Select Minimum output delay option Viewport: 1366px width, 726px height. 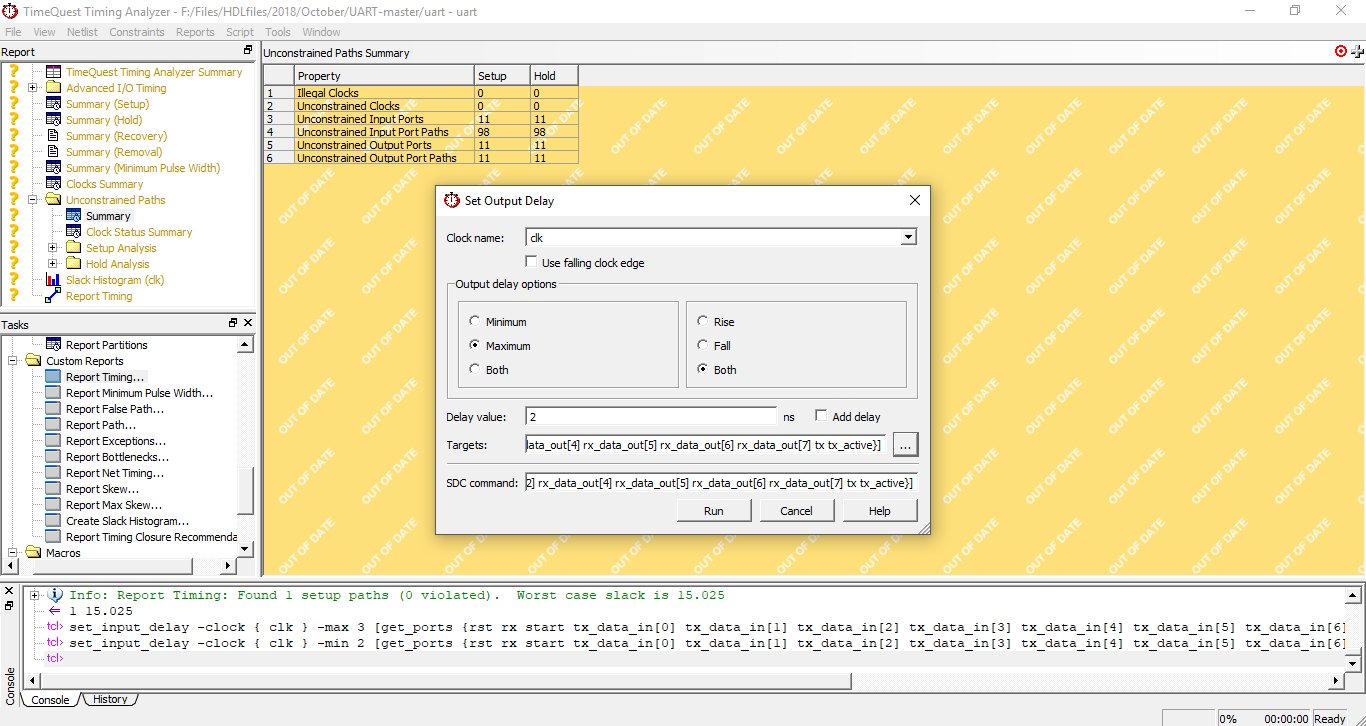(474, 322)
